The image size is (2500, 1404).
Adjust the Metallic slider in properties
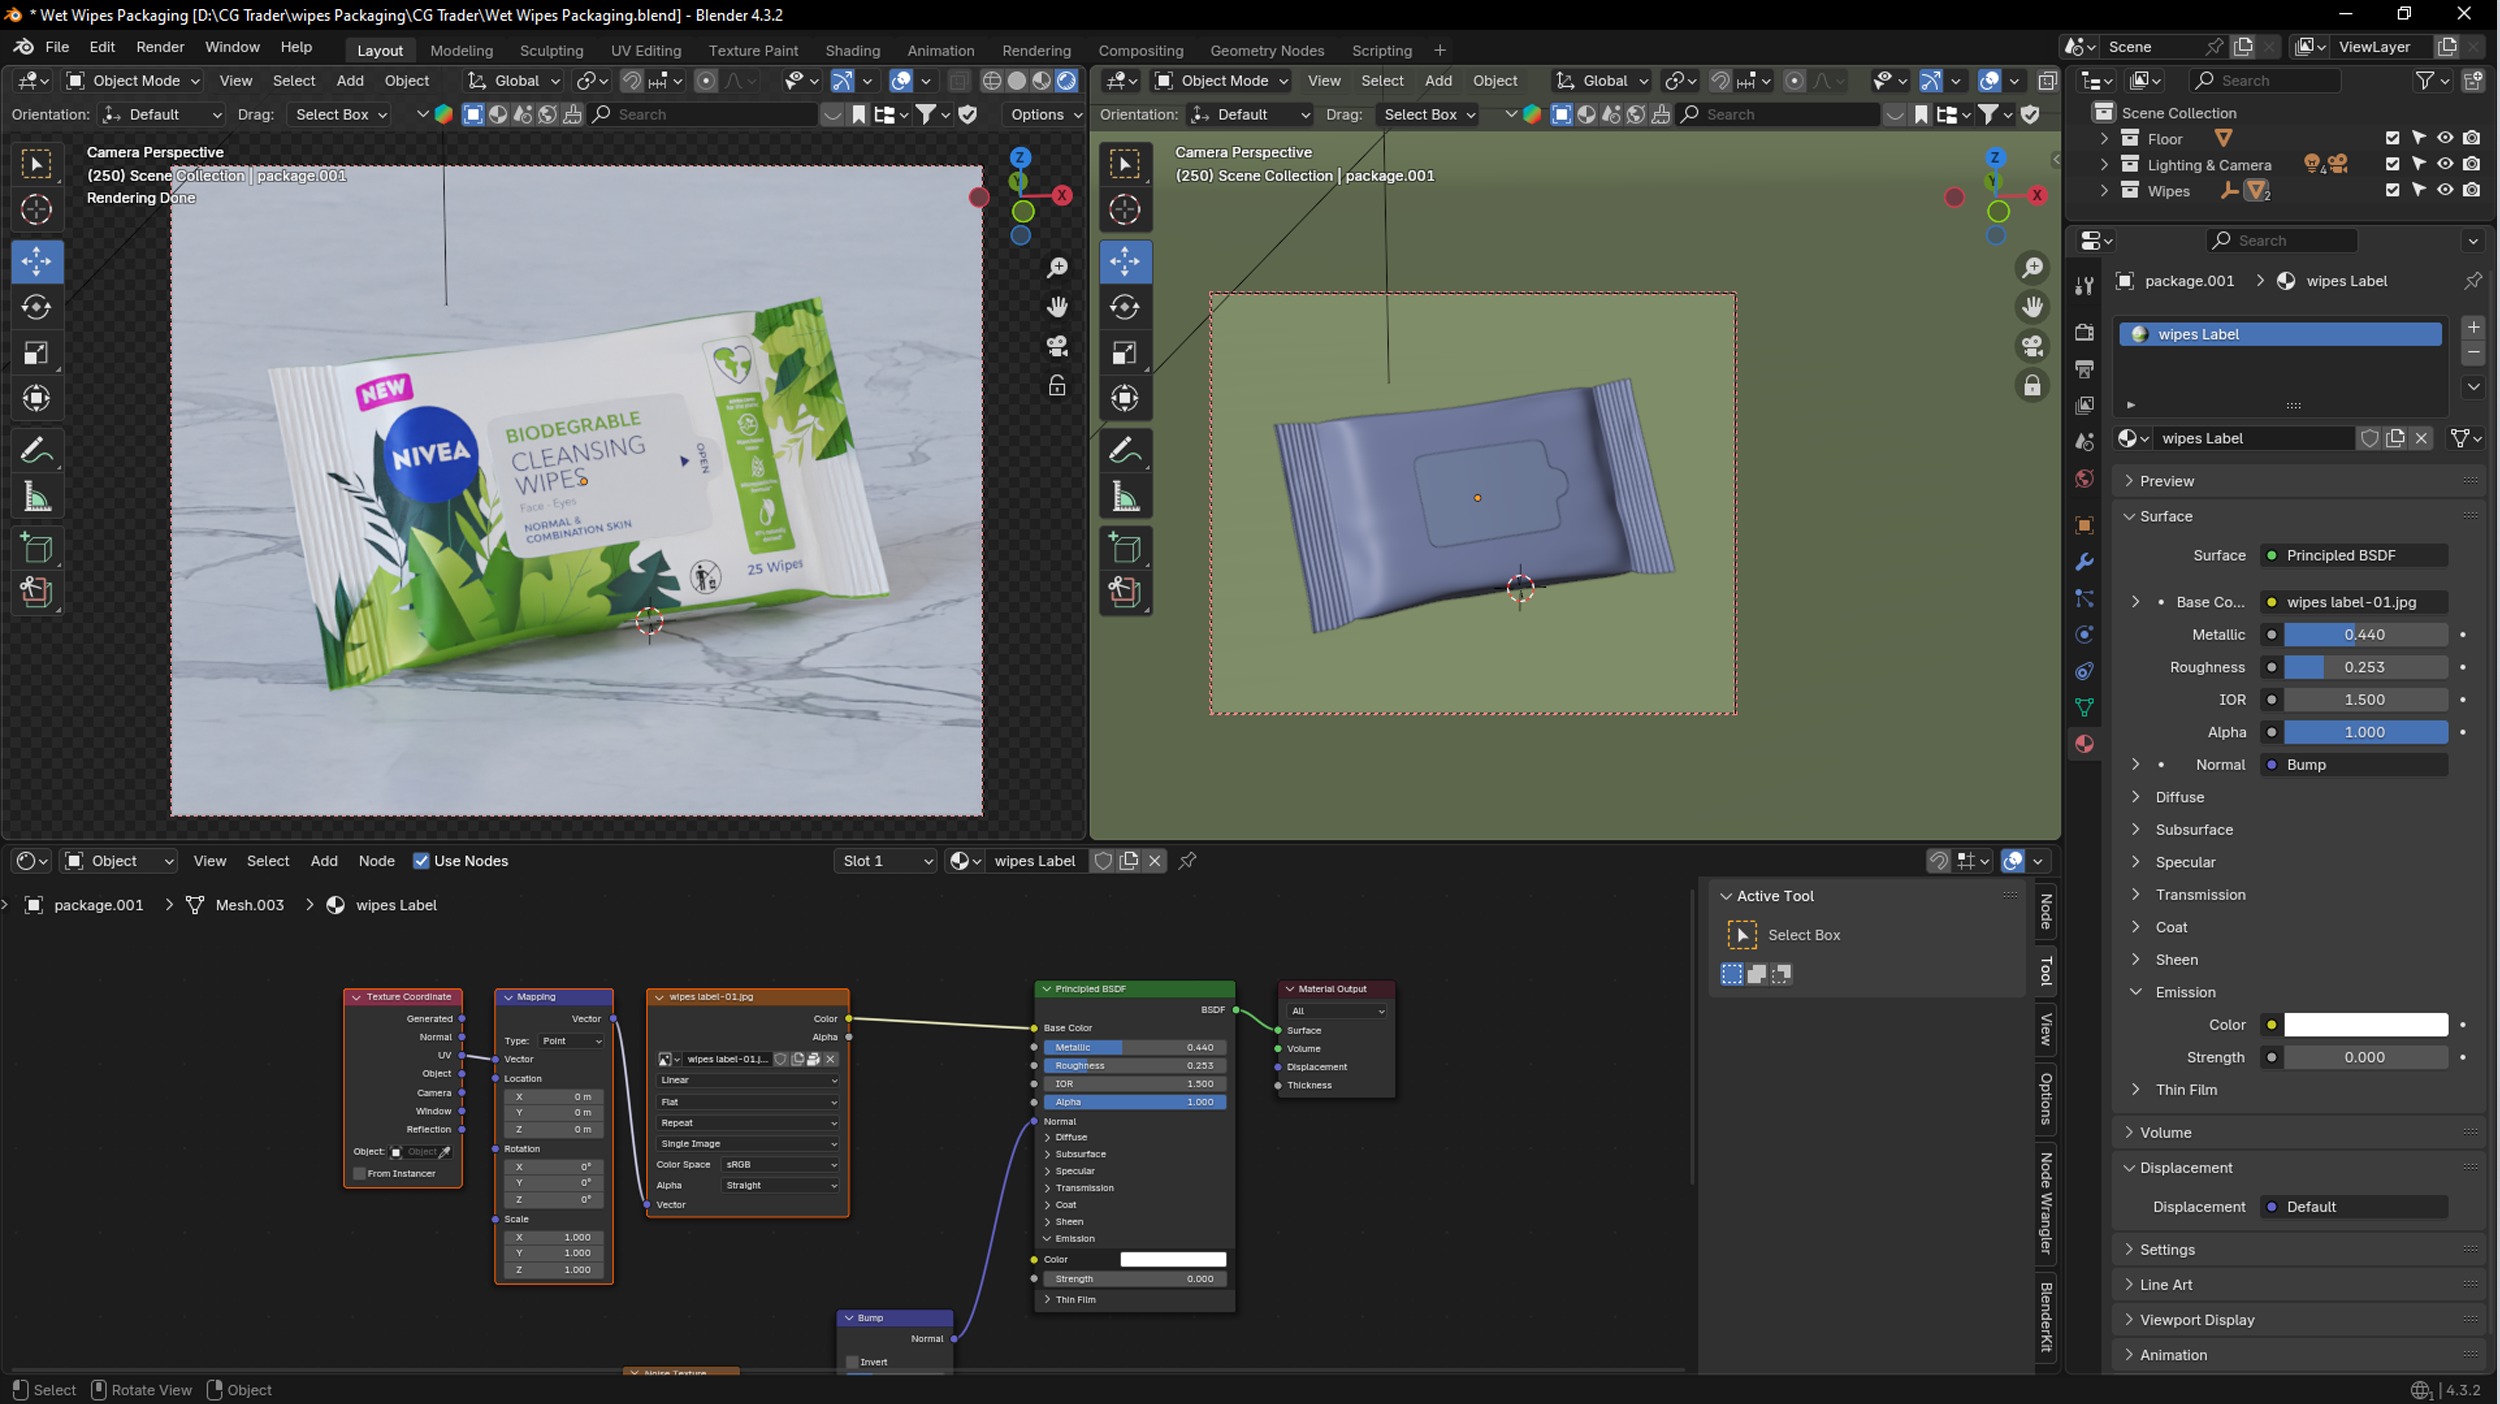tap(2365, 634)
